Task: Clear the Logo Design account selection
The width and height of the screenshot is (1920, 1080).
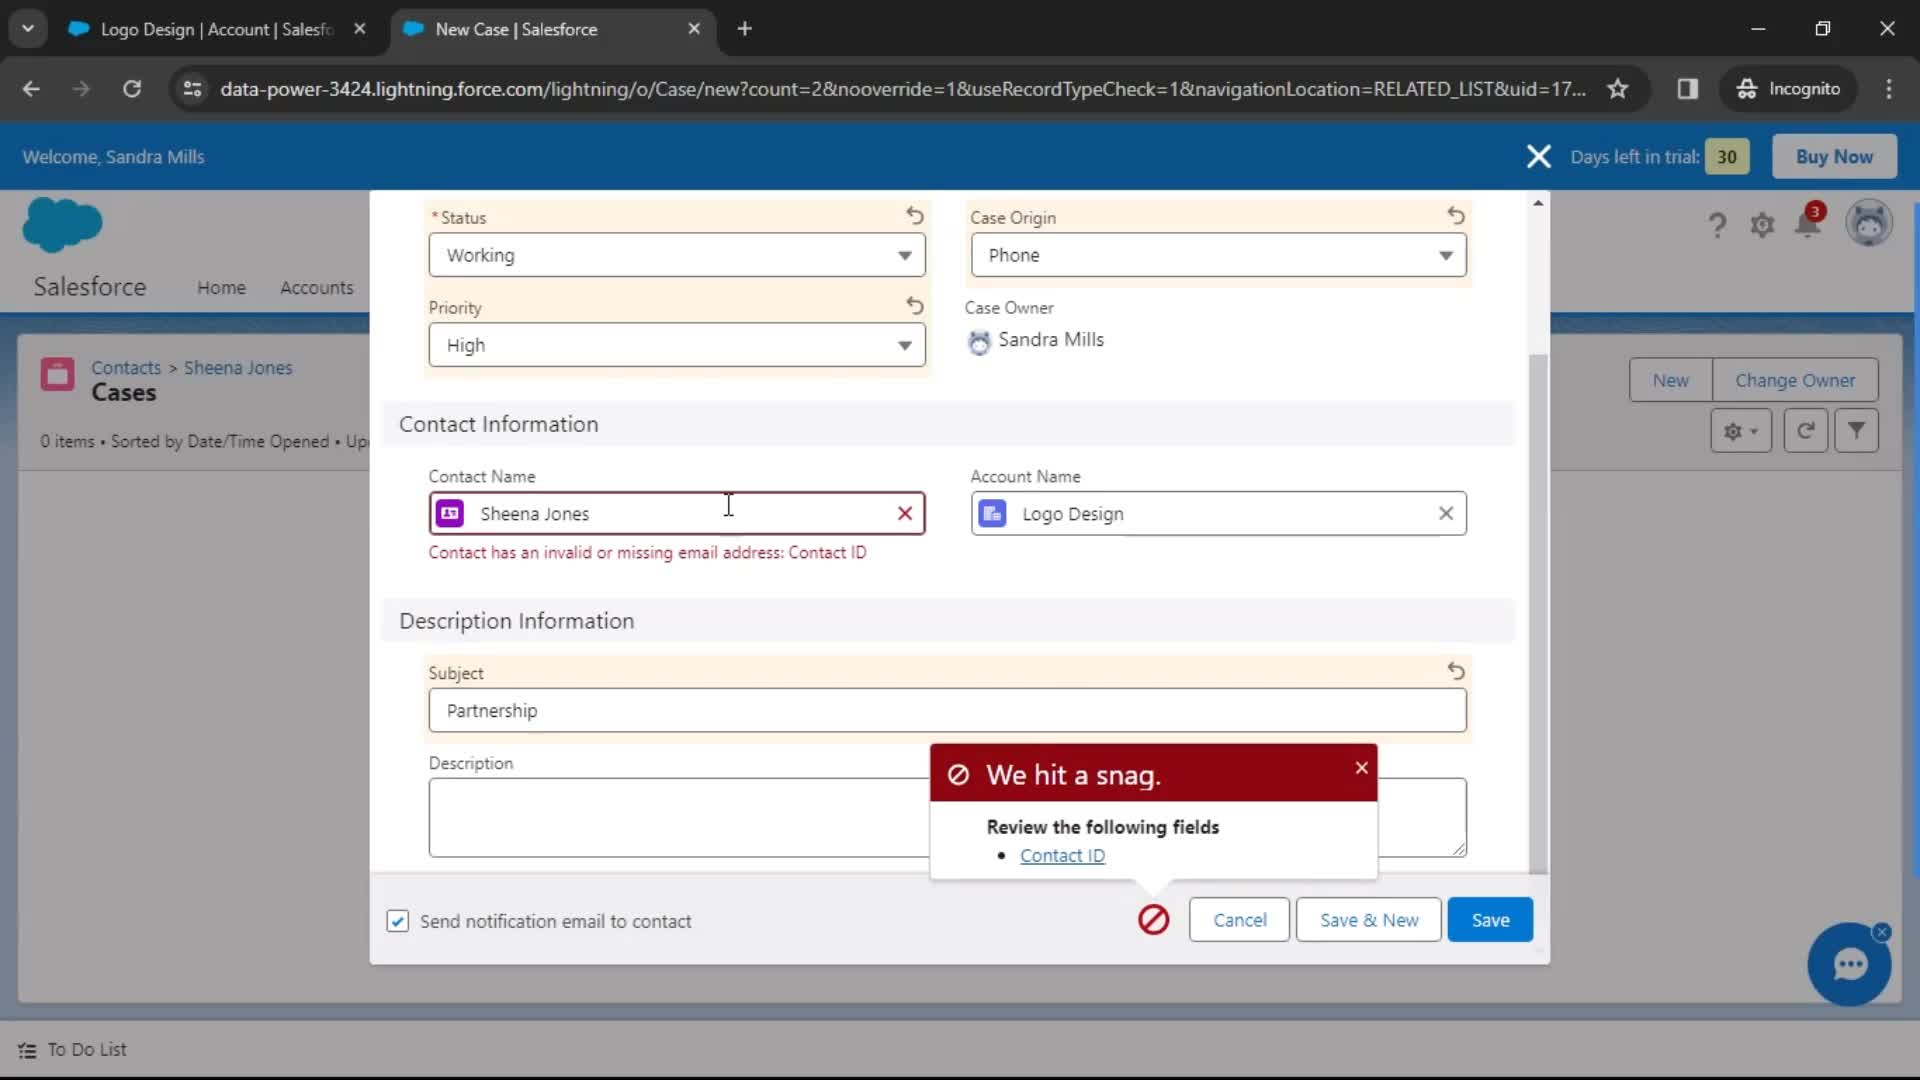Action: point(1446,513)
